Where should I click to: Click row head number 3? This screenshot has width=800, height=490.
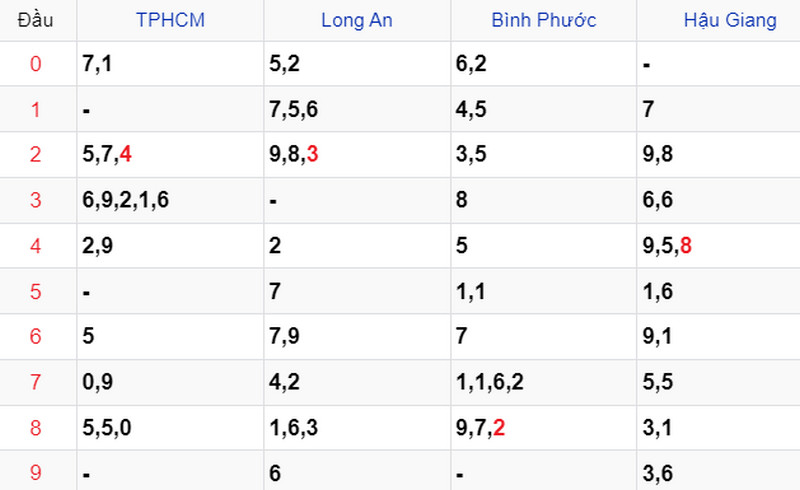tap(35, 200)
